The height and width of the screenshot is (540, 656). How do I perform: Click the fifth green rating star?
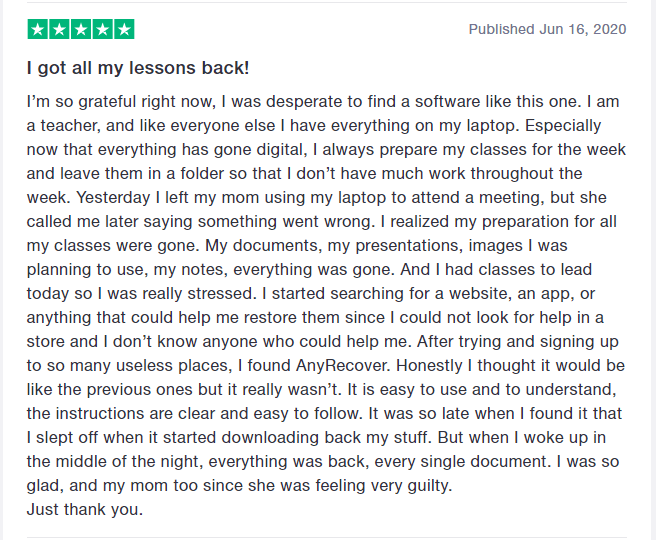(124, 29)
